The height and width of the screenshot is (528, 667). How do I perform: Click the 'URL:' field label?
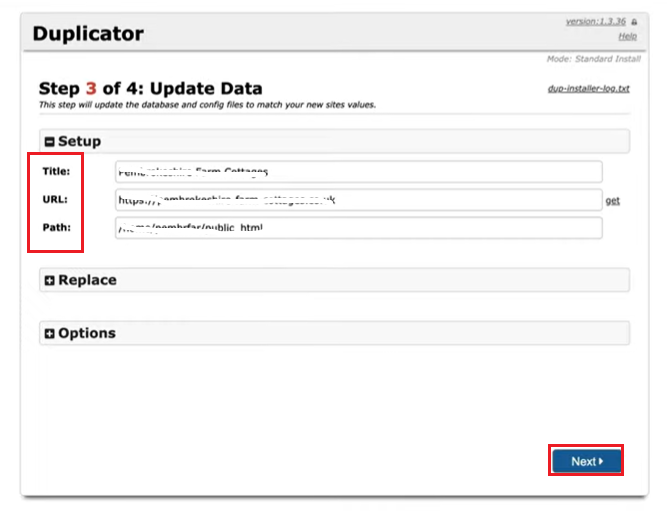[55, 199]
